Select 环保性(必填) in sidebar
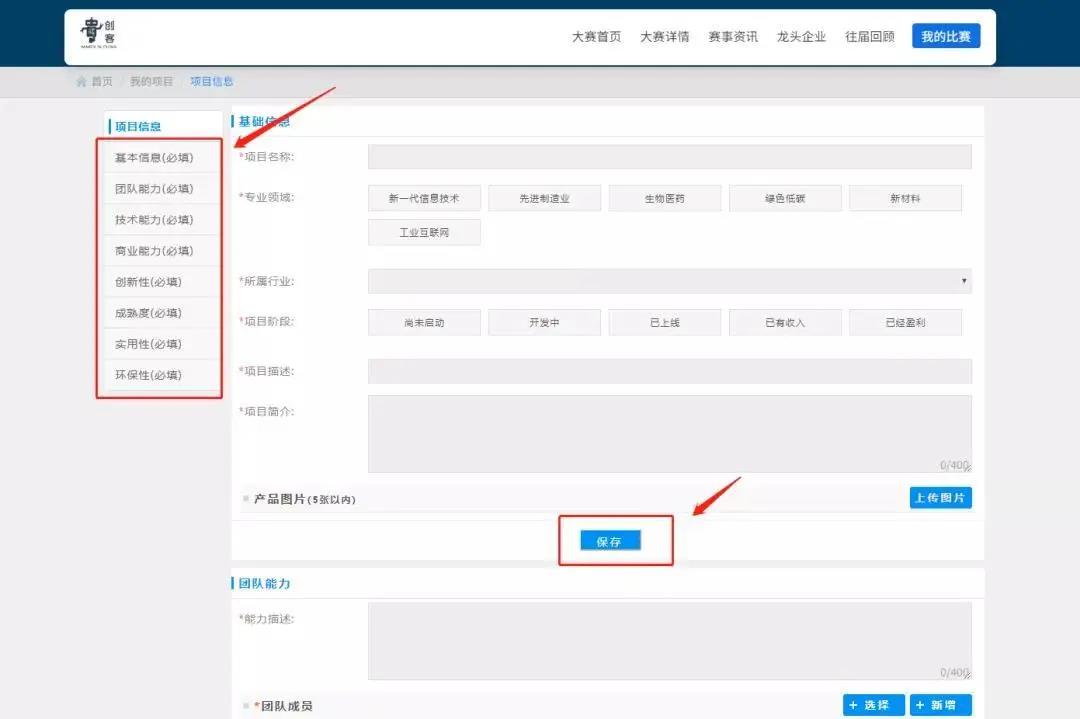The width and height of the screenshot is (1080, 719). coord(148,375)
